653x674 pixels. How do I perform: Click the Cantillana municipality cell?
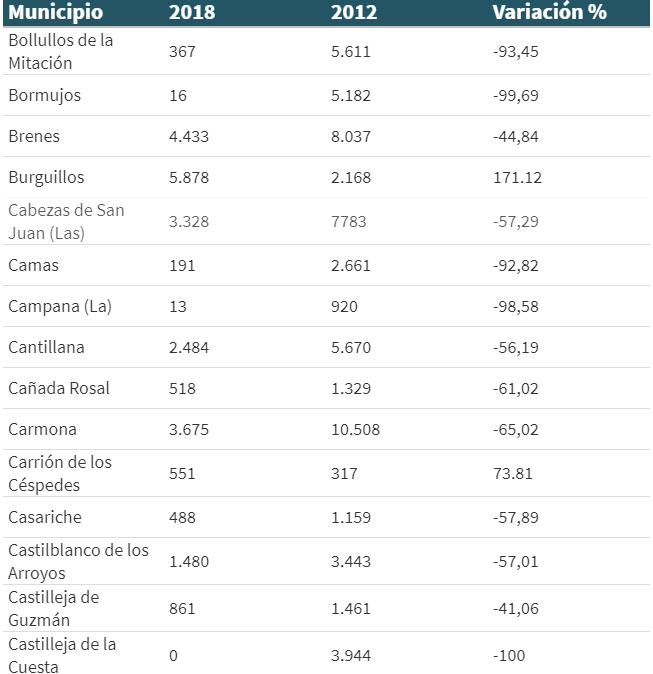[x=46, y=348]
